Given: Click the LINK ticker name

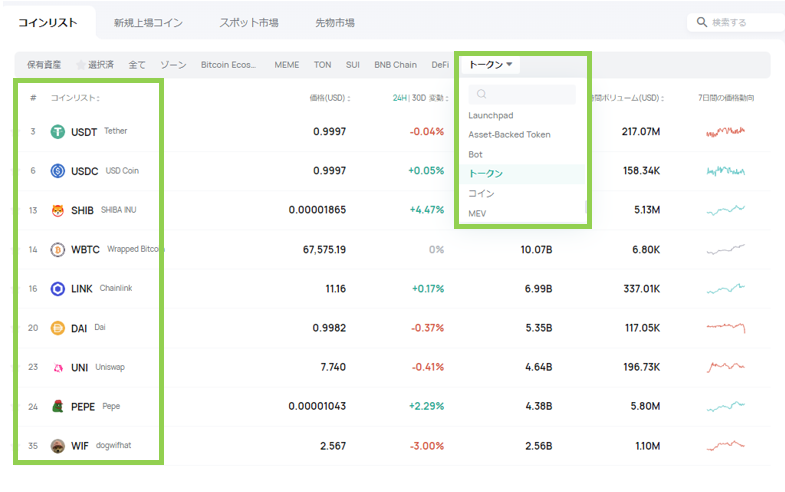Looking at the screenshot, I should coord(82,289).
